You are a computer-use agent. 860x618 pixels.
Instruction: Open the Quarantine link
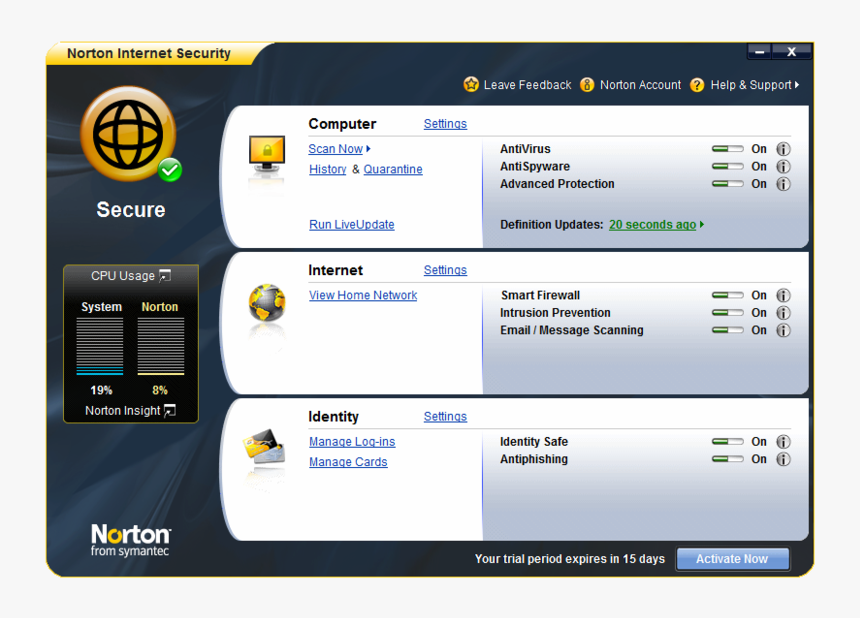(393, 169)
